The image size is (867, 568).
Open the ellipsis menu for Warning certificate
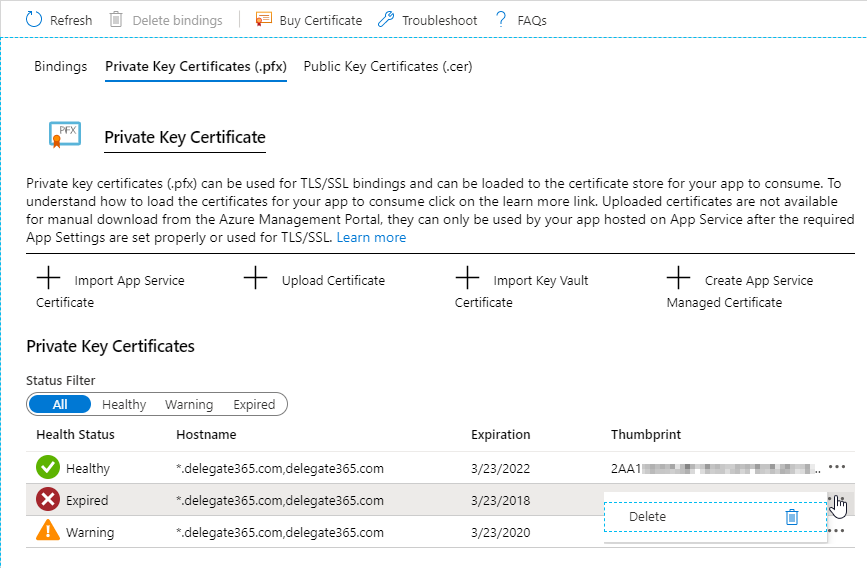[x=837, y=531]
